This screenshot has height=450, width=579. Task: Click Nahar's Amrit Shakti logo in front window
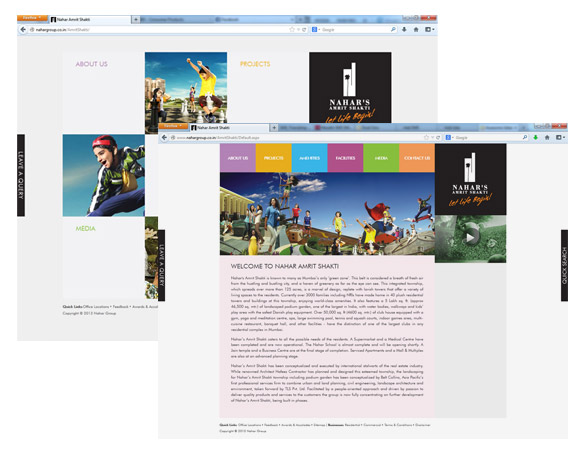tap(470, 179)
